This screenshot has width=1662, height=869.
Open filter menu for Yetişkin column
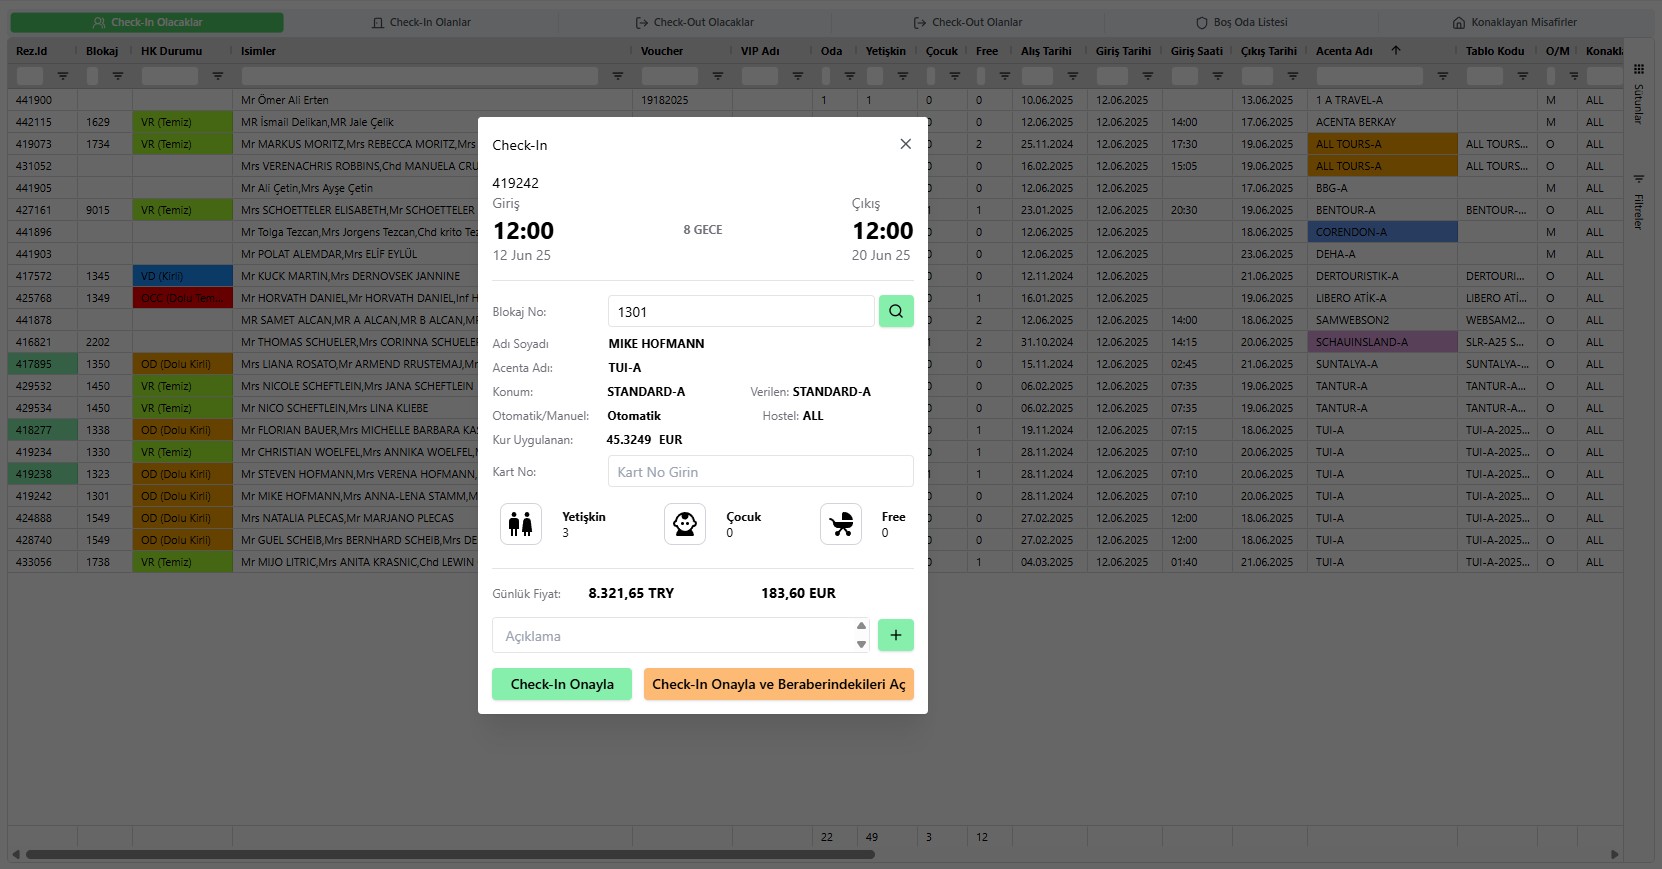pyautogui.click(x=903, y=76)
